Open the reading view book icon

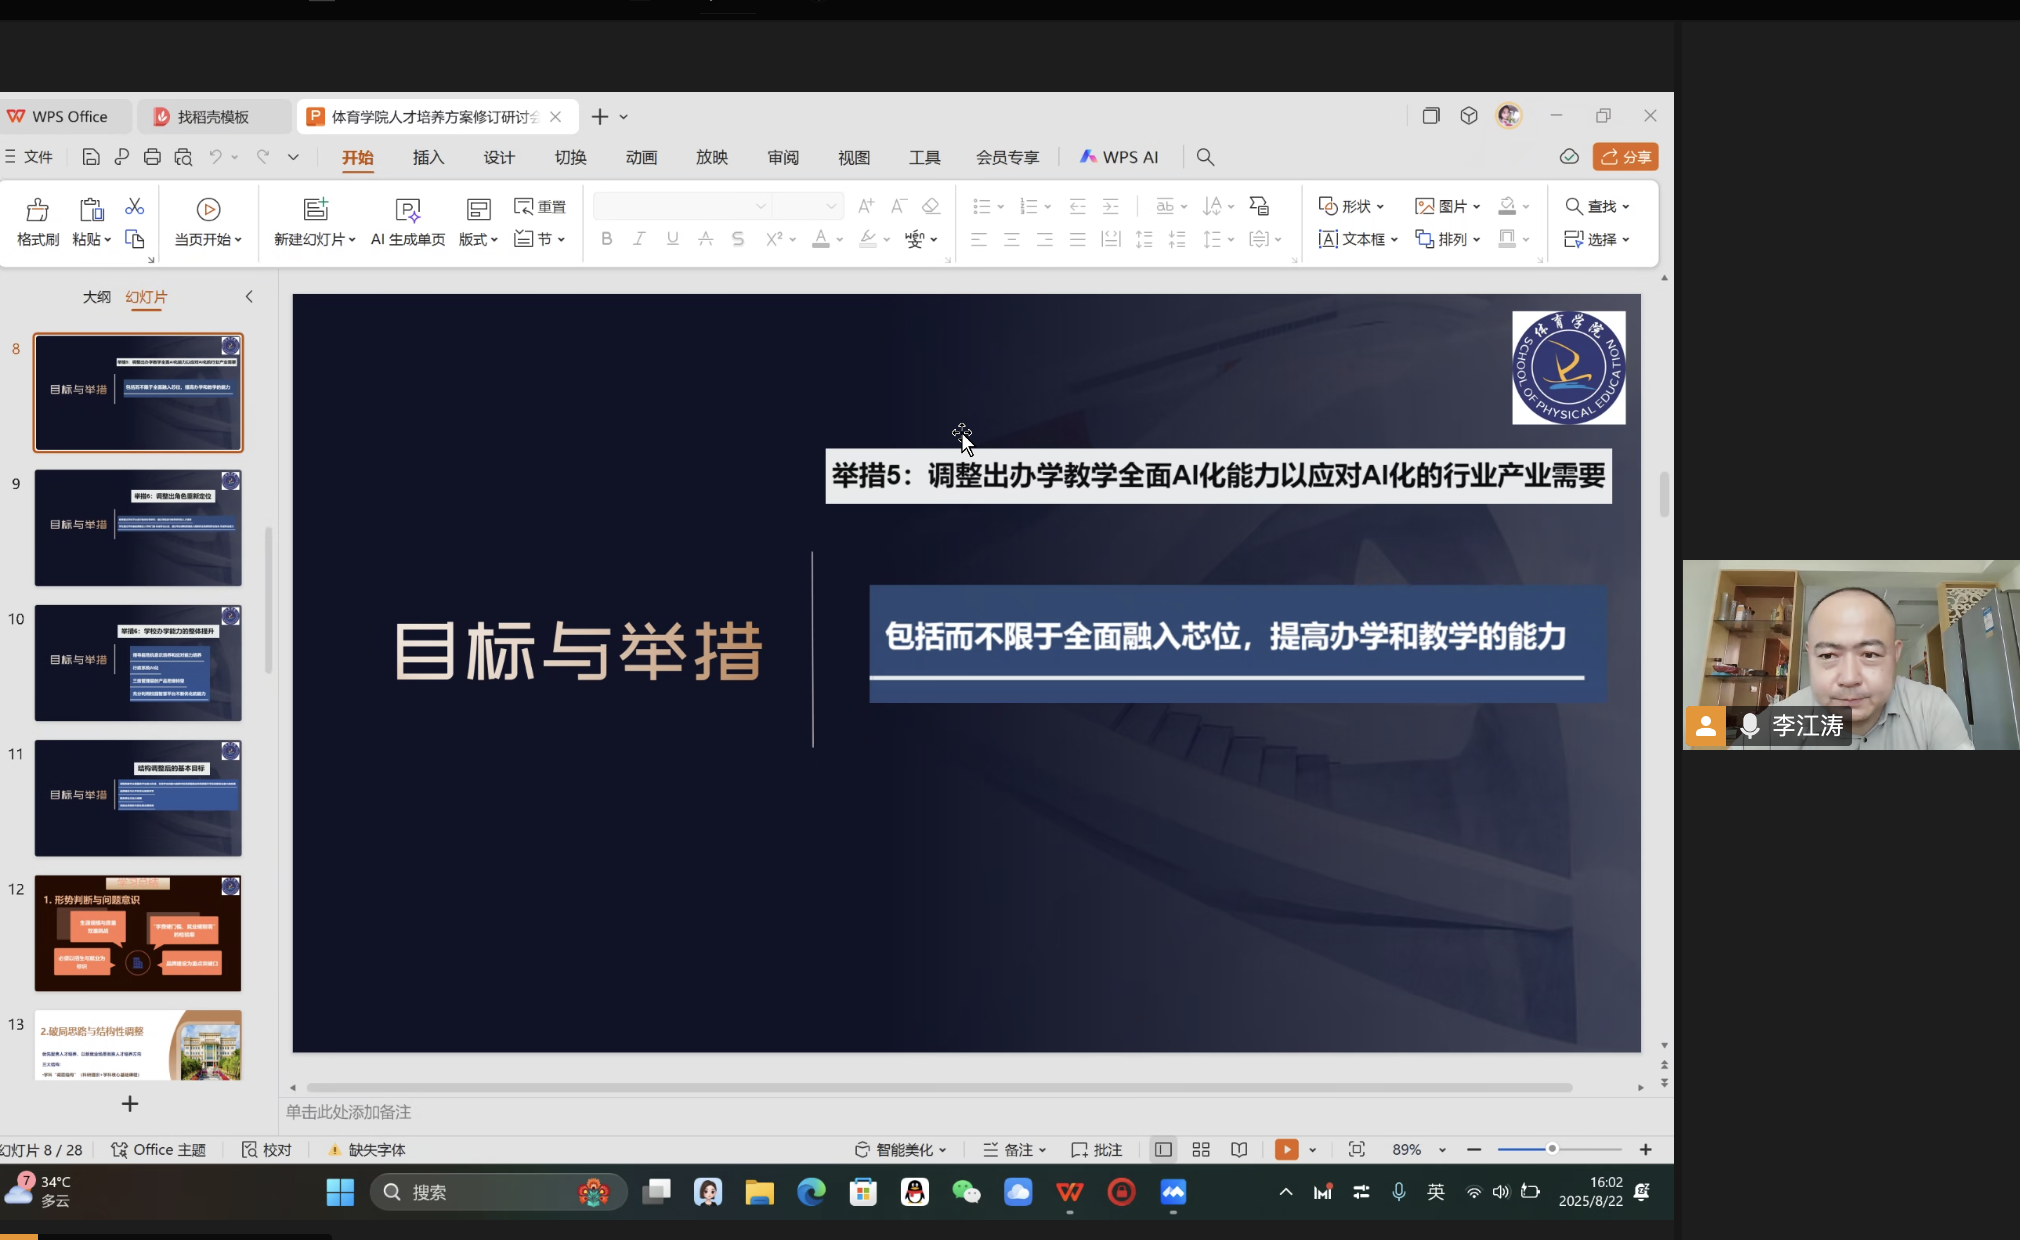pyautogui.click(x=1239, y=1150)
